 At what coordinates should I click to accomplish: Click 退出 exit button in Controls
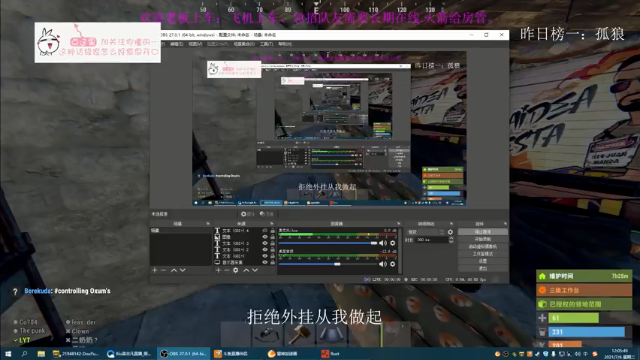click(x=482, y=269)
